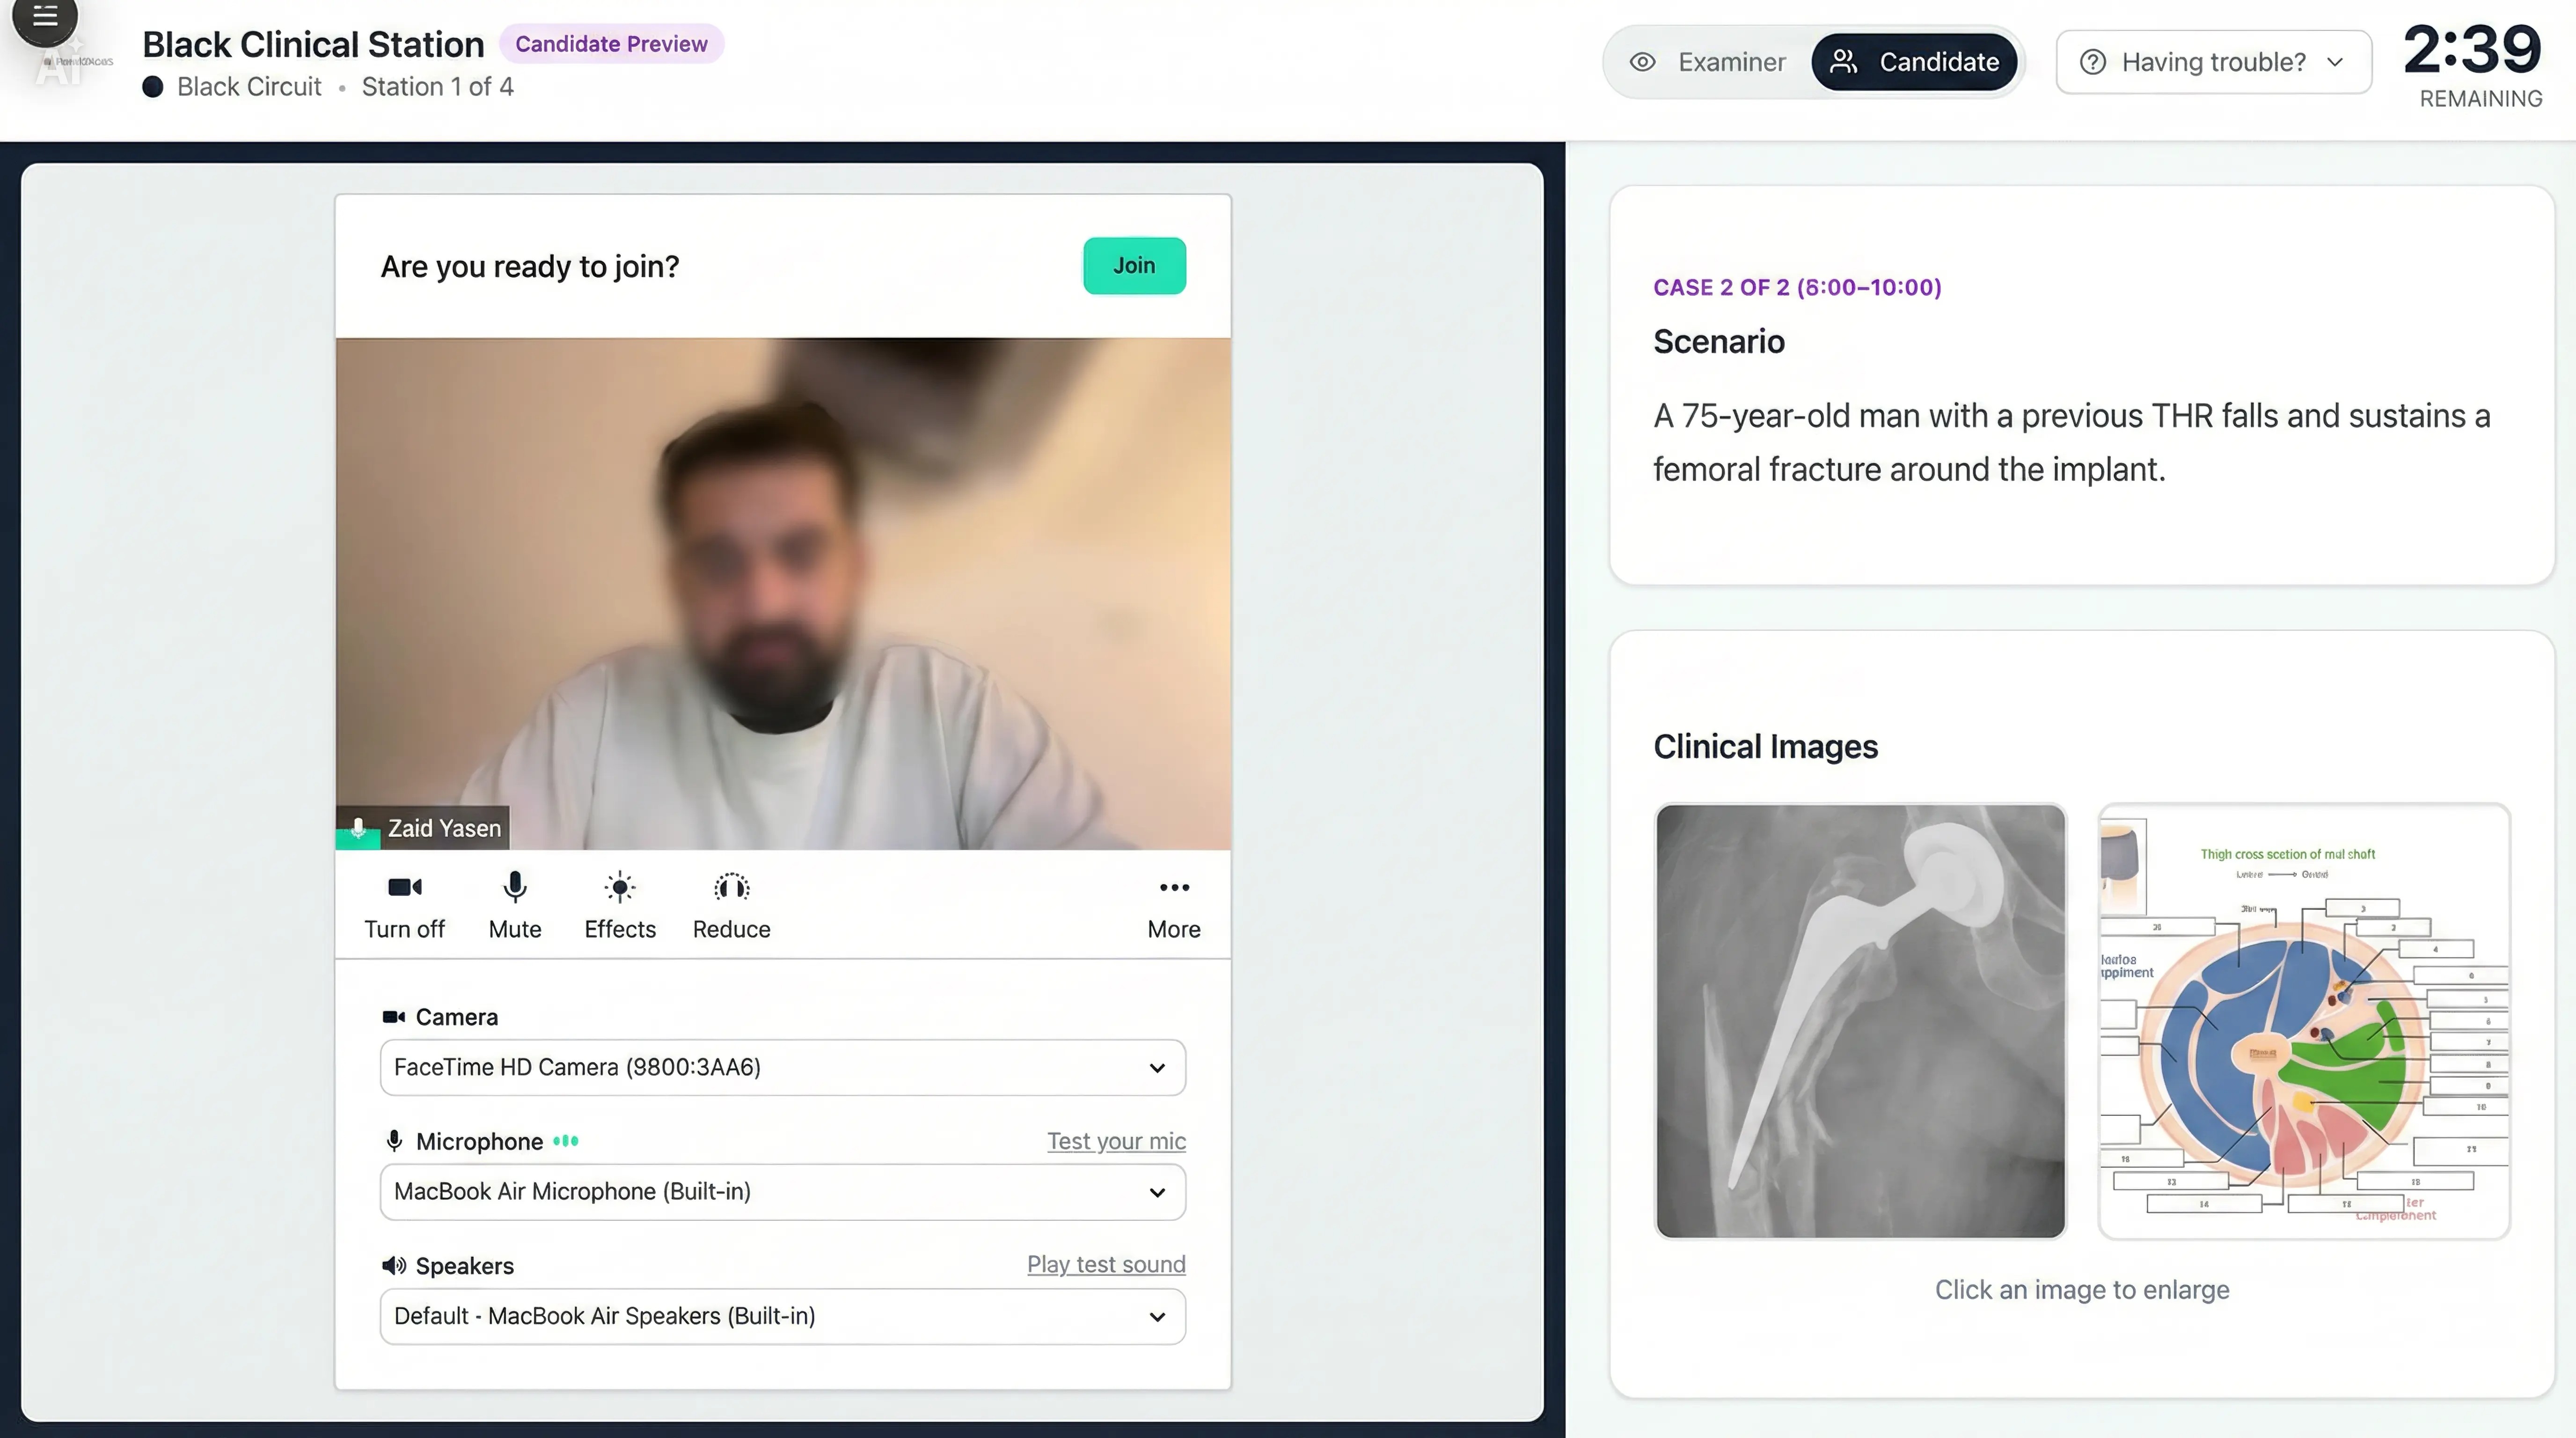Image resolution: width=2576 pixels, height=1438 pixels.
Task: Click the green microphone level indicator dots
Action: (566, 1141)
